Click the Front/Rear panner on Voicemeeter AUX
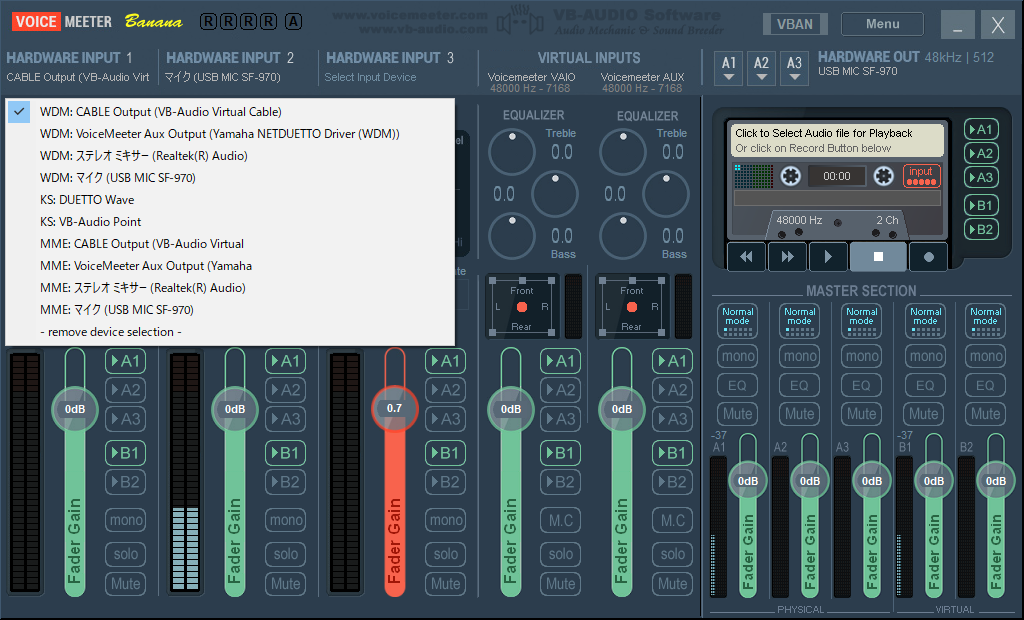This screenshot has height=620, width=1024. click(x=632, y=306)
